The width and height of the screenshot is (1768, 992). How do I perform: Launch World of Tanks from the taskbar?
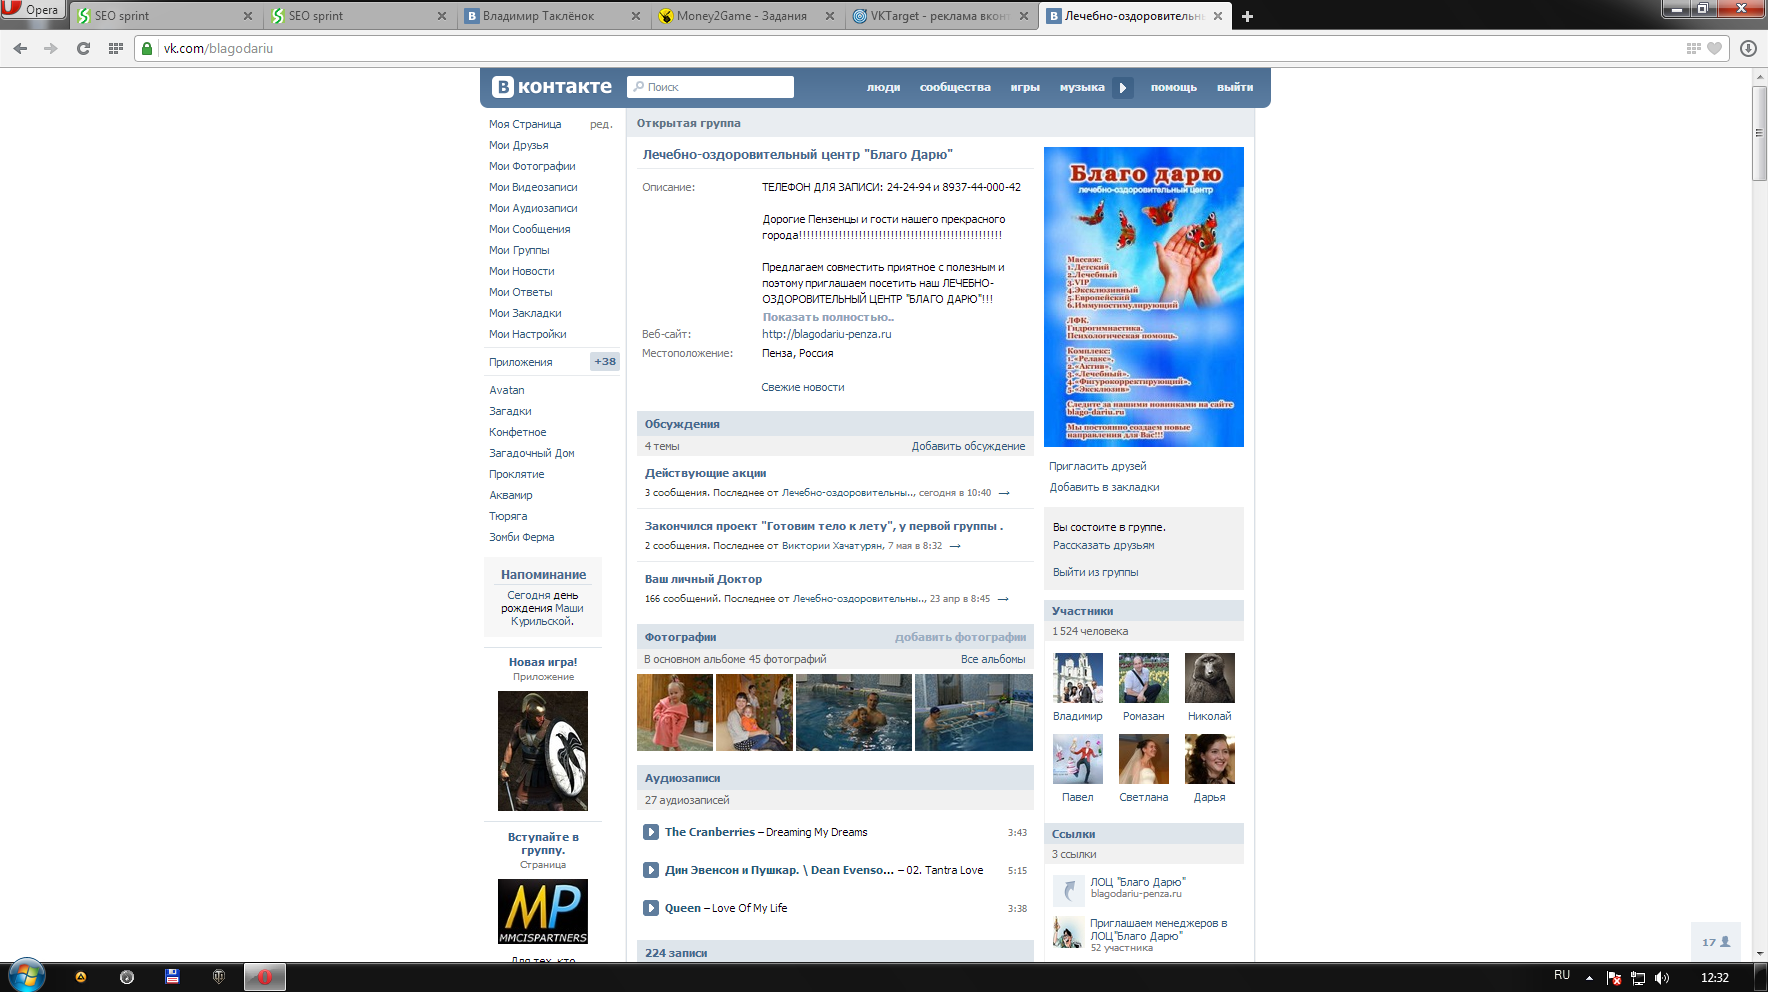point(218,977)
